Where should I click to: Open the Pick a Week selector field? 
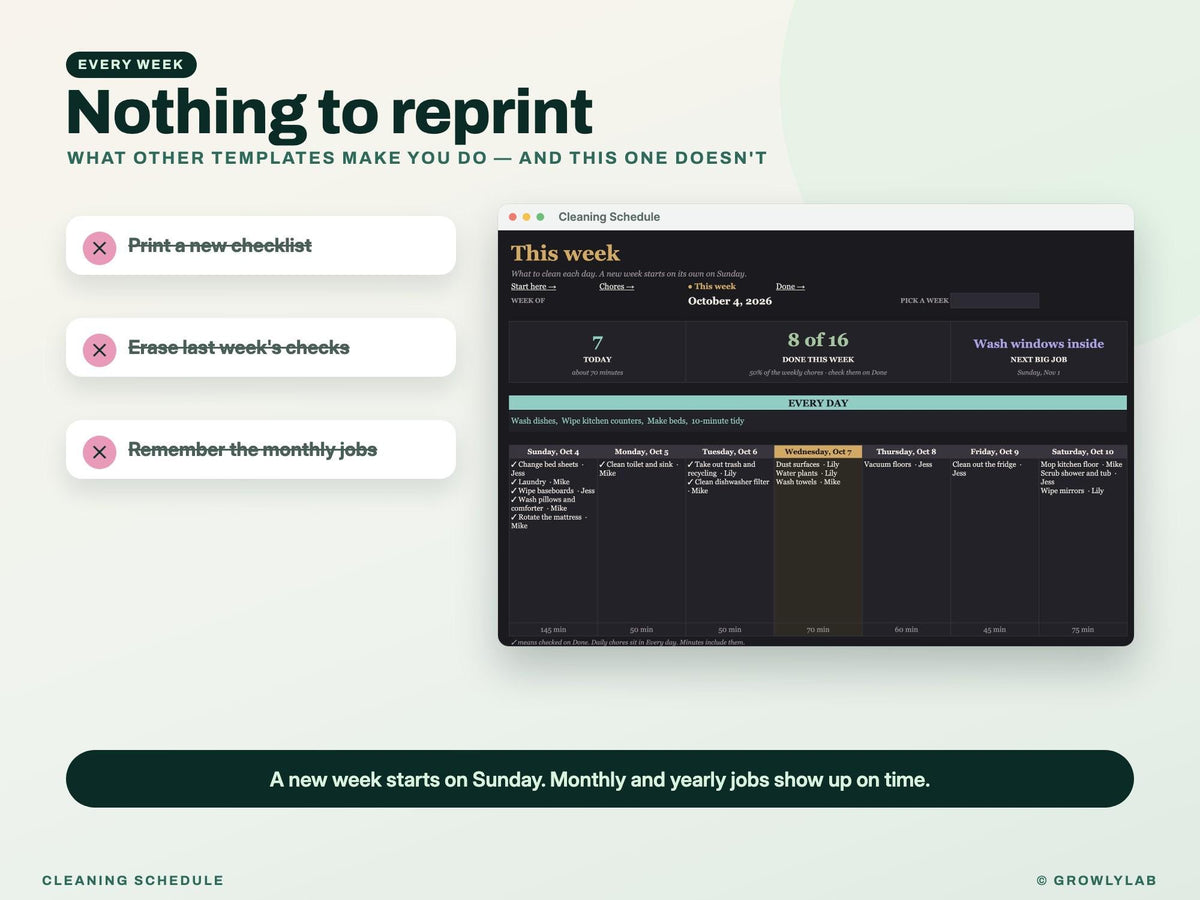(994, 301)
